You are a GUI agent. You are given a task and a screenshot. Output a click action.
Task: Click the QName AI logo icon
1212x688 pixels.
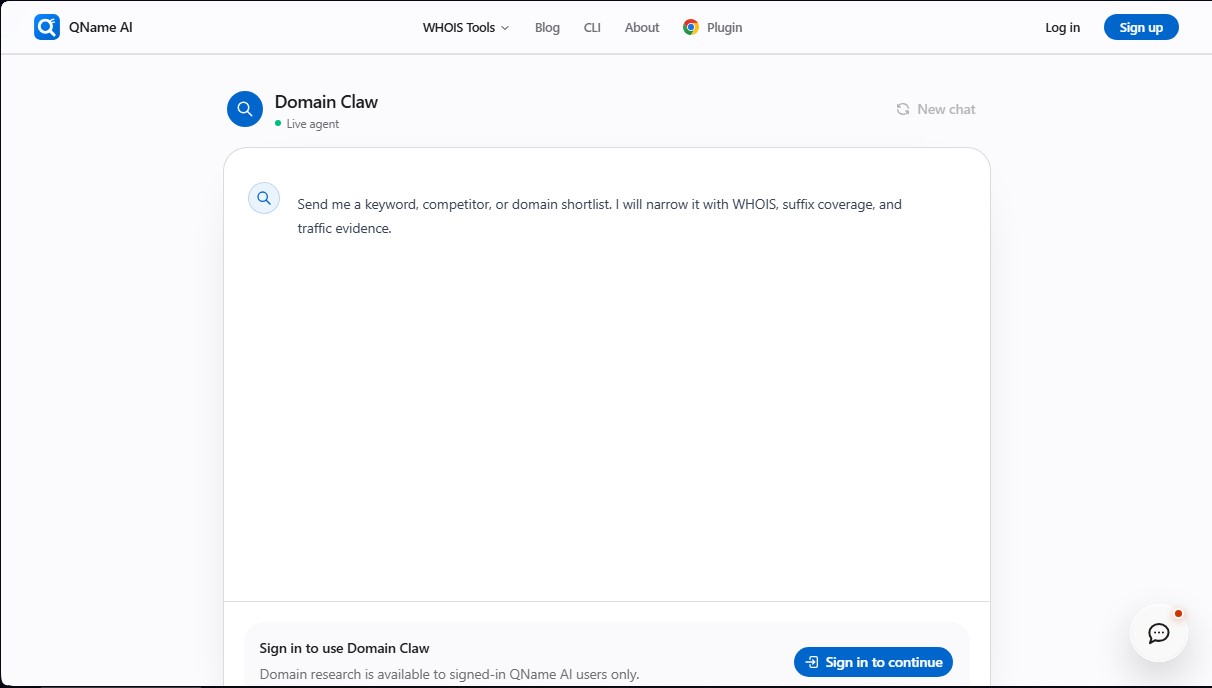point(47,27)
